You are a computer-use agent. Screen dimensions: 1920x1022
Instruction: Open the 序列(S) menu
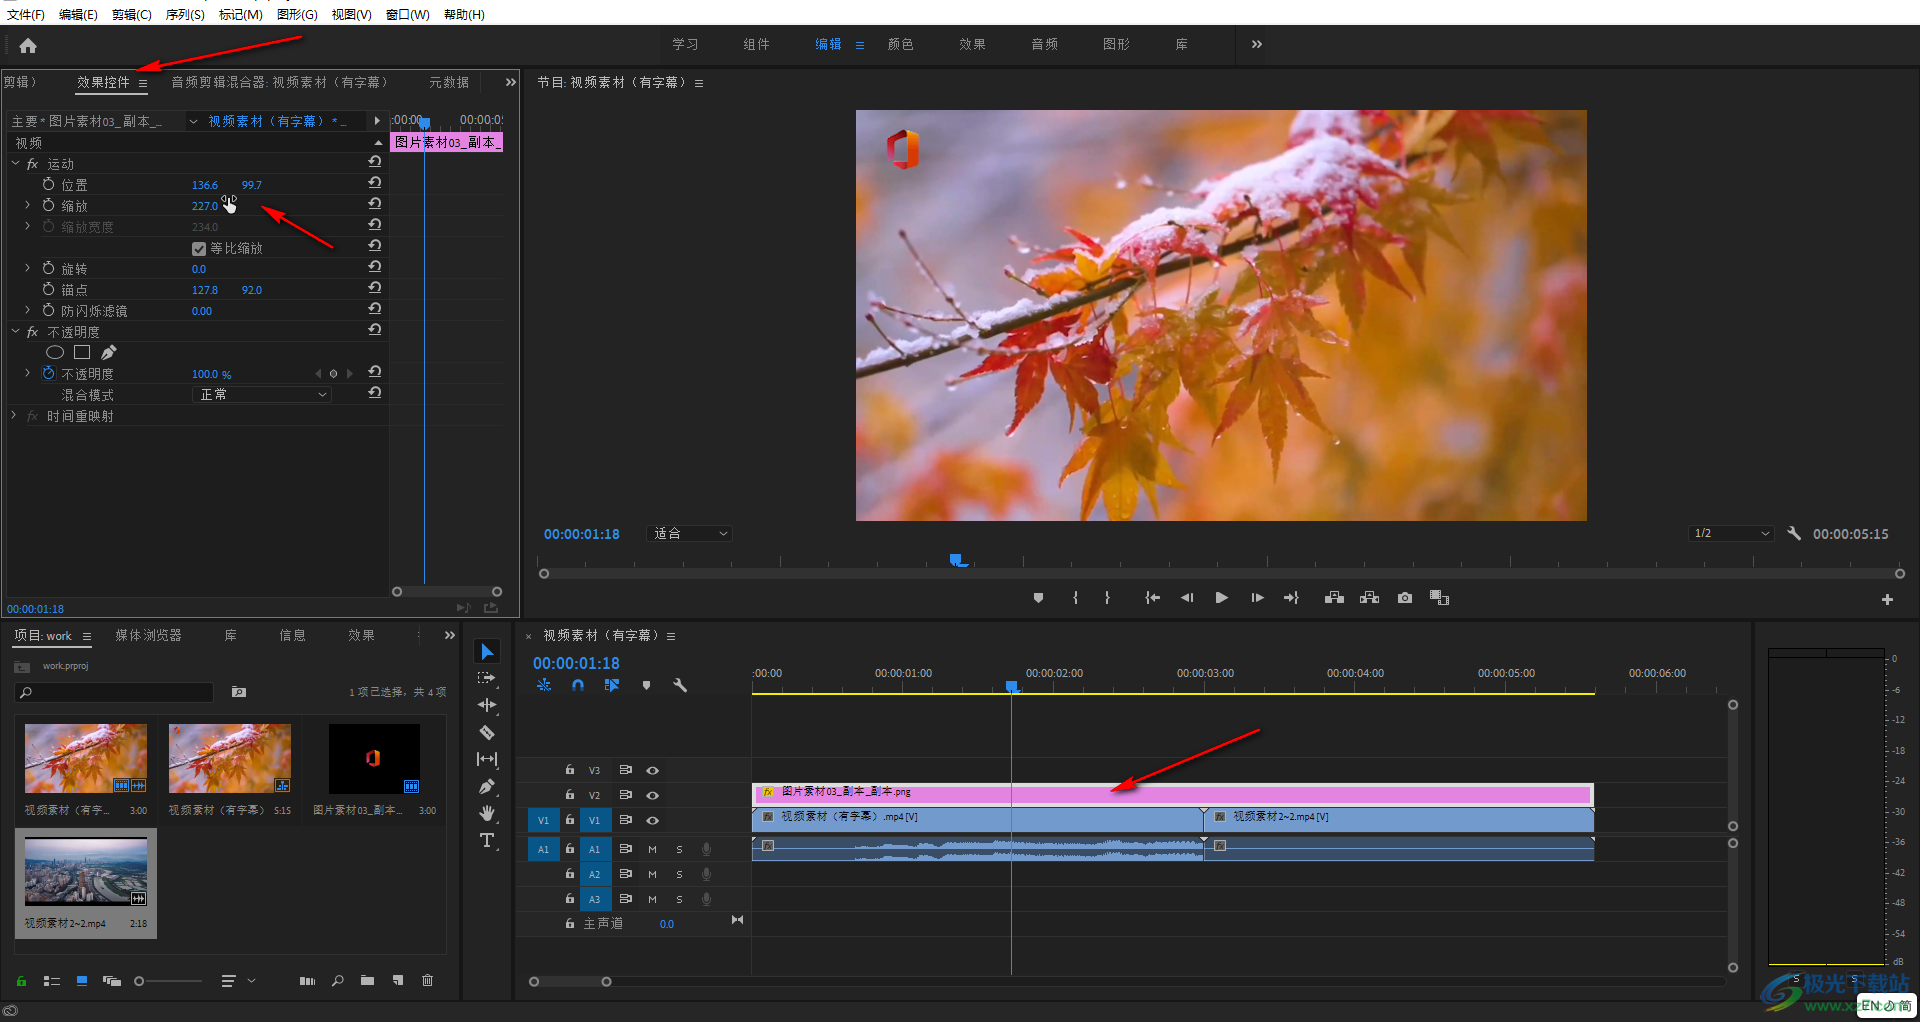185,14
